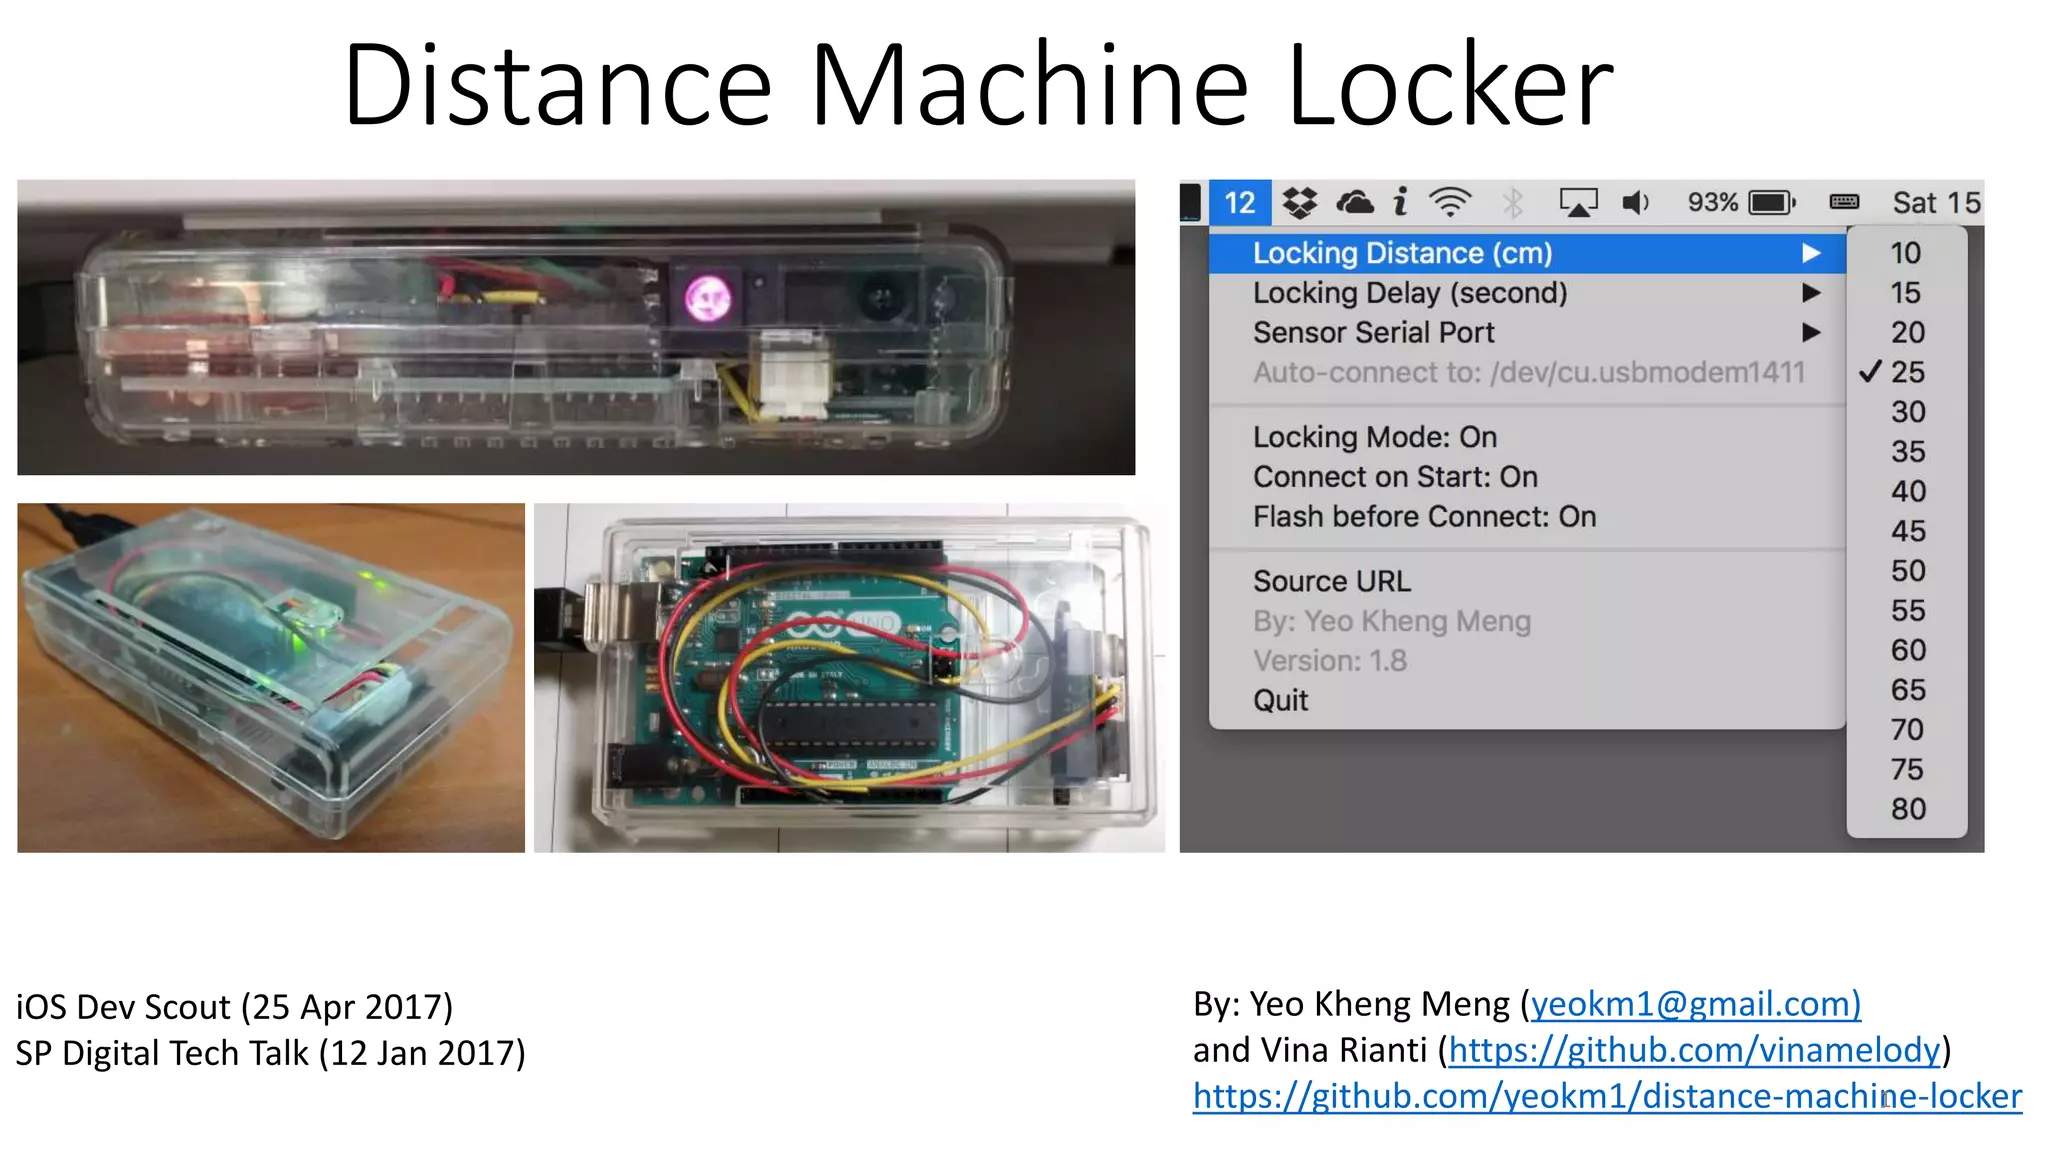2048x1152 pixels.
Task: Click the Auto-connect to /dev/cu.usbmodem1411 entry
Action: coord(1527,373)
